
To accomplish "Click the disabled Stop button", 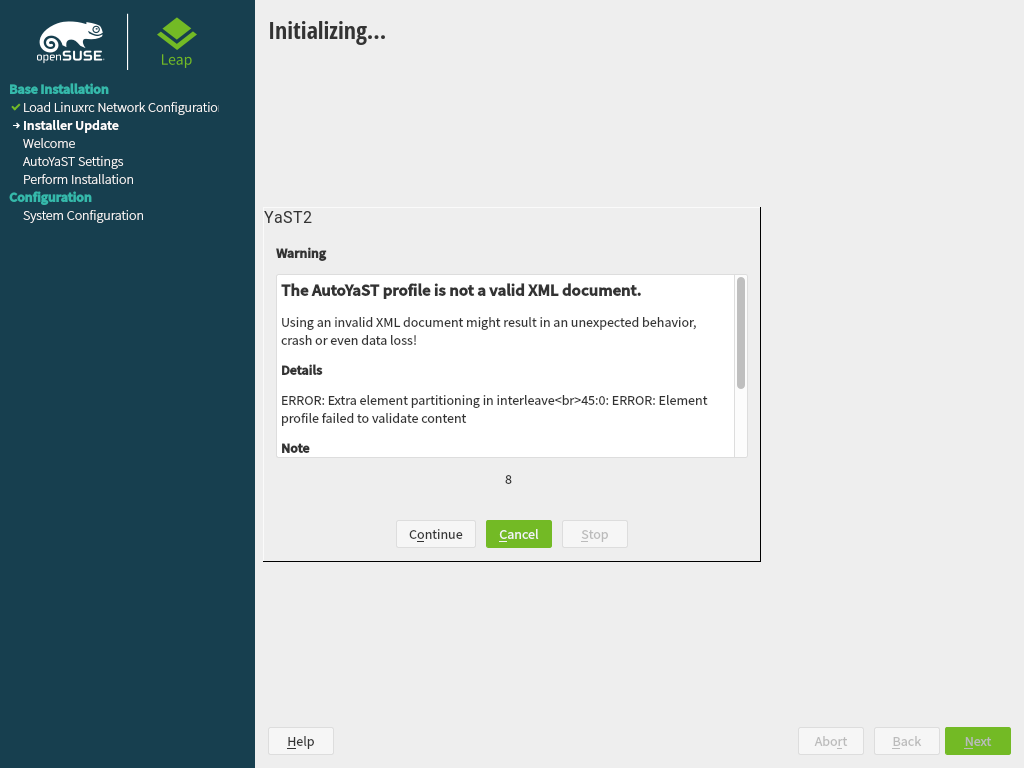I will (594, 534).
